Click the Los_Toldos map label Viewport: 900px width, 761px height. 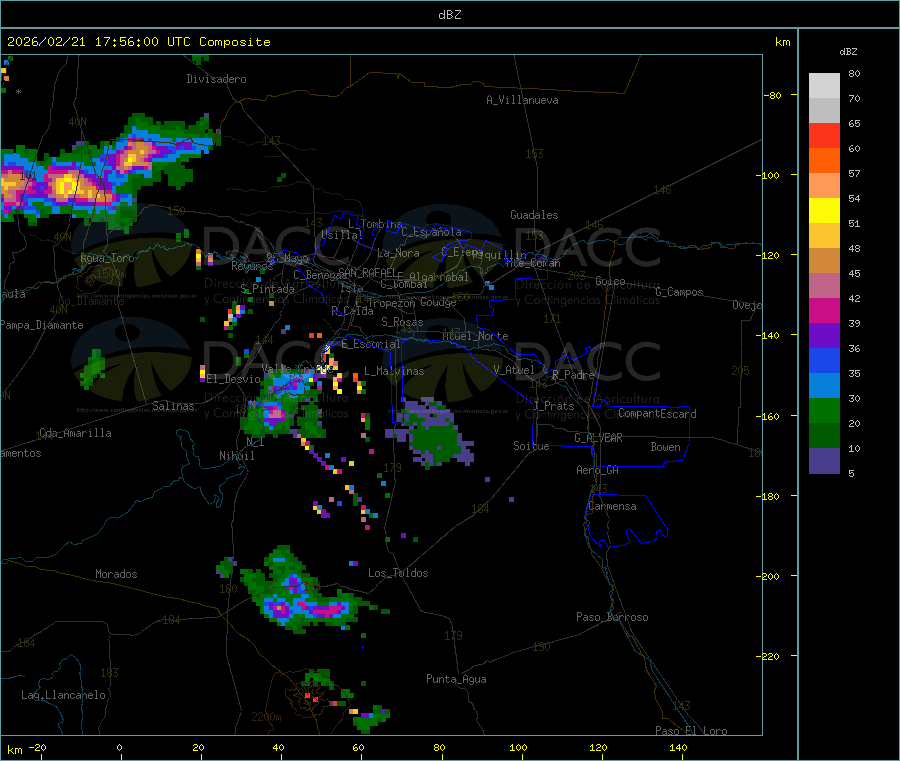pos(398,573)
